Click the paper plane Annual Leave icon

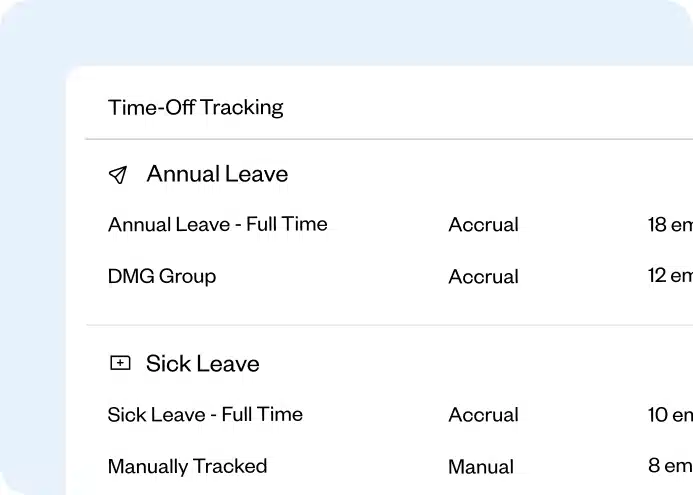(118, 175)
